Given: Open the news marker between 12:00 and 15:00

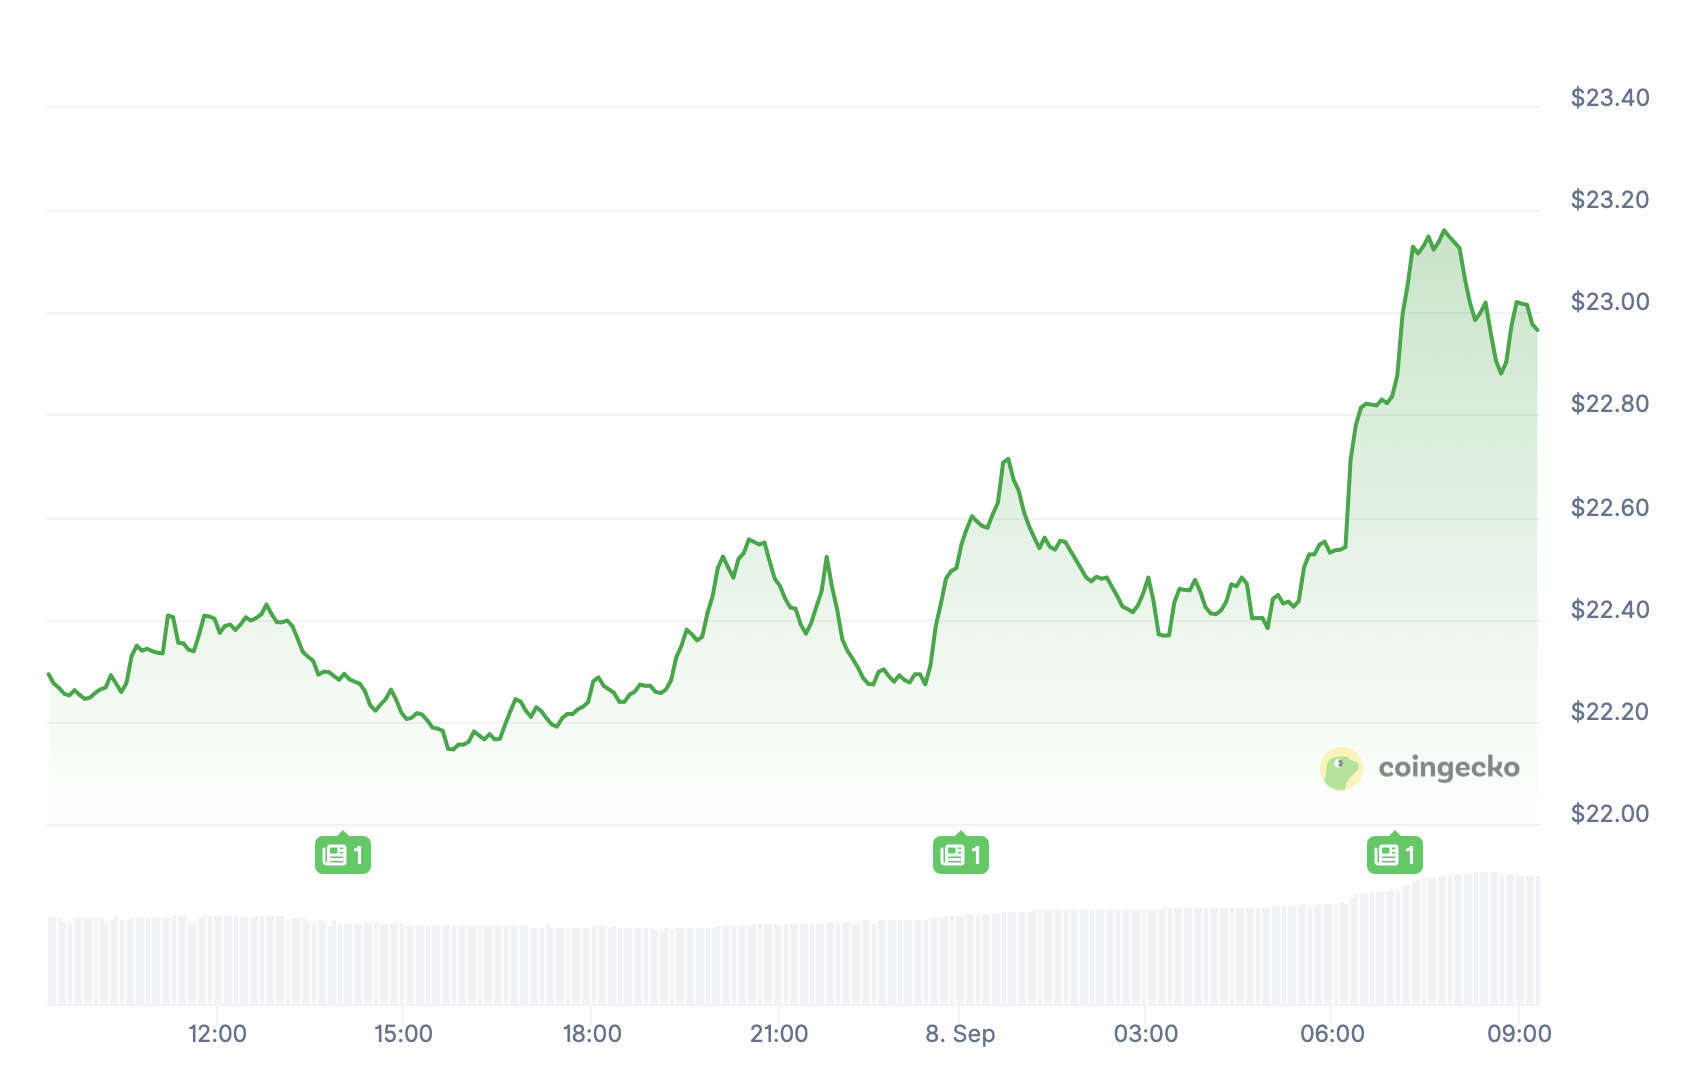Looking at the screenshot, I should (x=343, y=854).
